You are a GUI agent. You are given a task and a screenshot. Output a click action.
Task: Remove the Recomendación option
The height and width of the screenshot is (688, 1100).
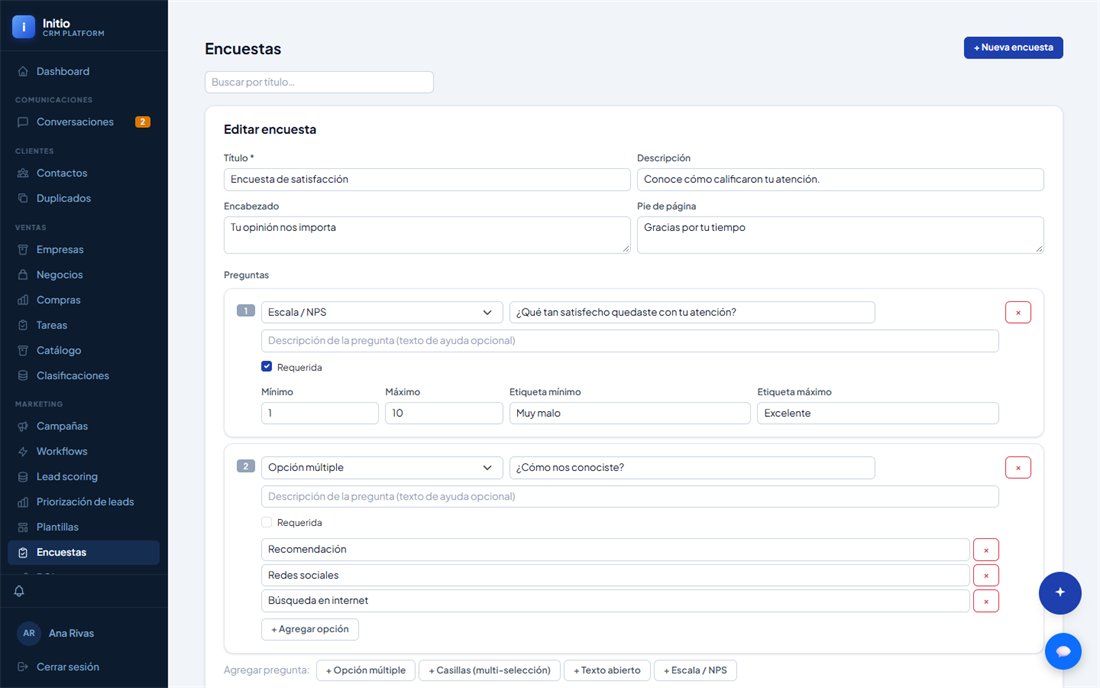point(986,550)
